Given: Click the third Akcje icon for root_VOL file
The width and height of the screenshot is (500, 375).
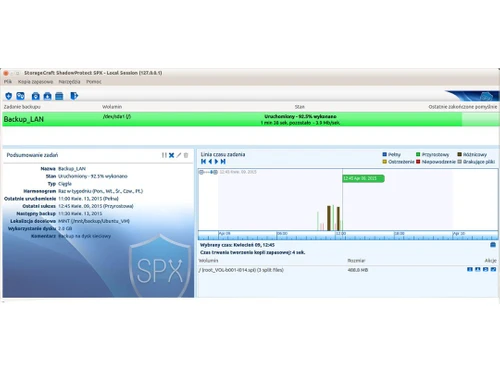Looking at the screenshot, I should click(x=486, y=269).
